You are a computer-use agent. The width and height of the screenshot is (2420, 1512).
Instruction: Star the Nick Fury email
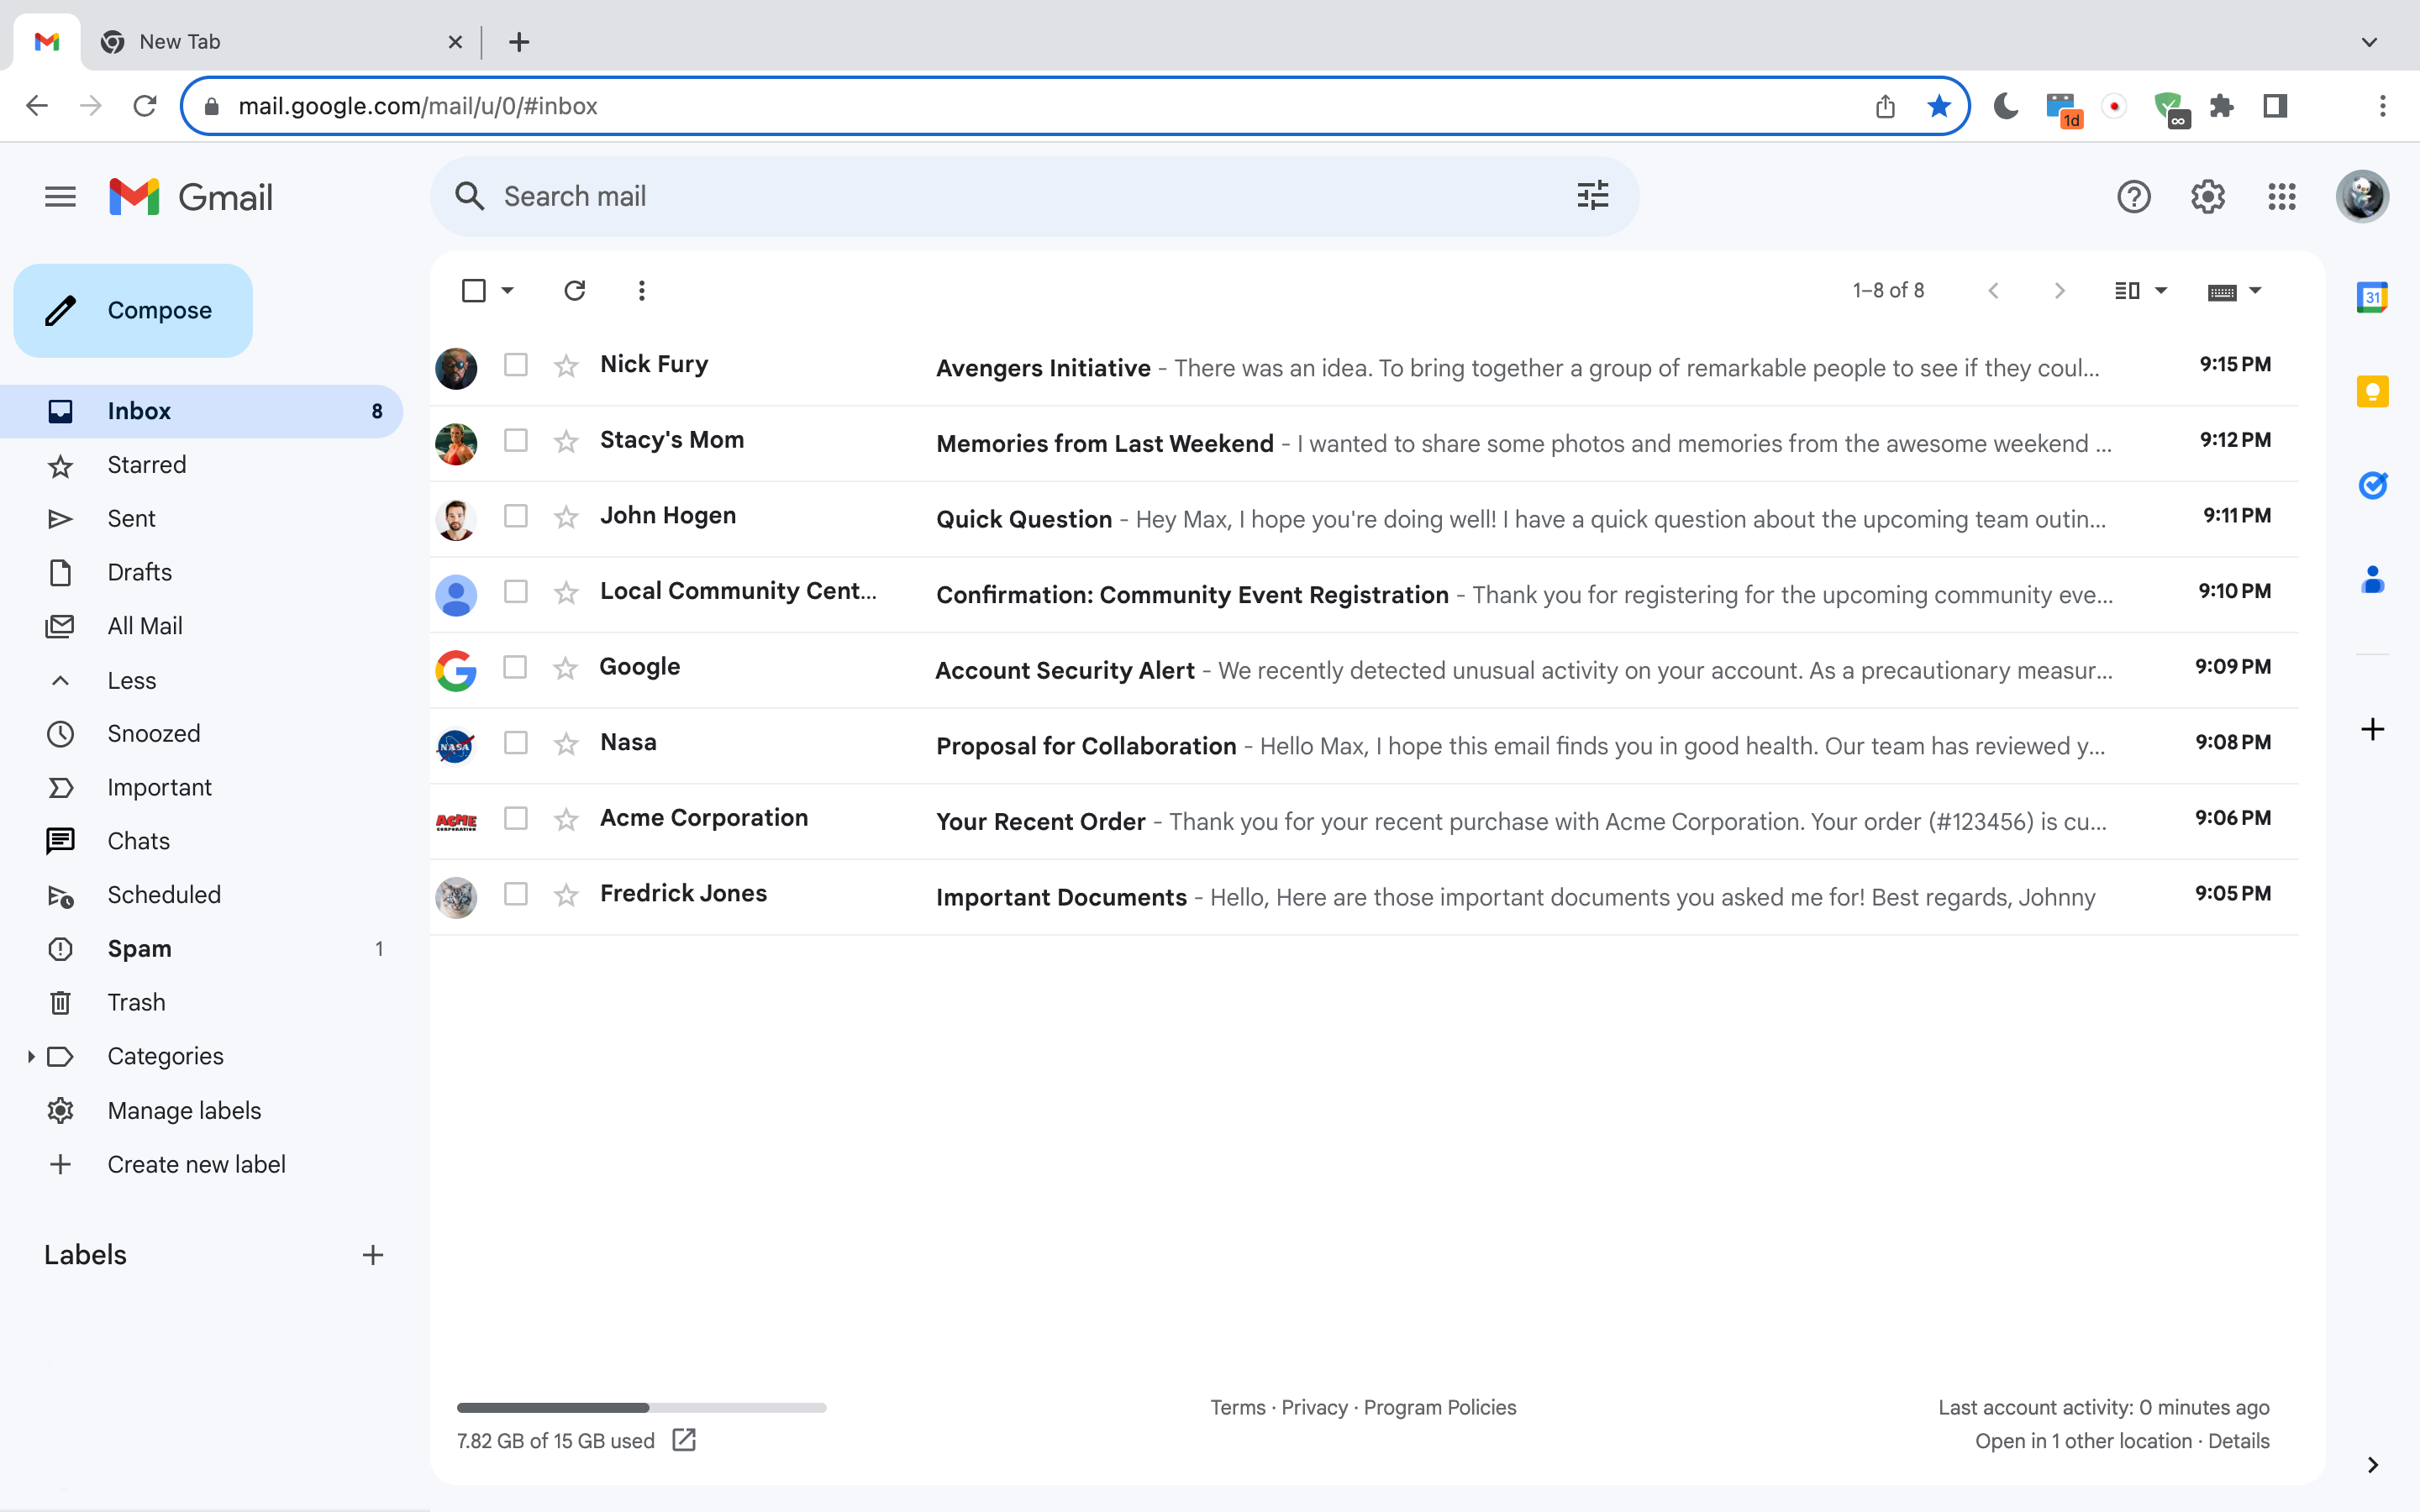[566, 366]
